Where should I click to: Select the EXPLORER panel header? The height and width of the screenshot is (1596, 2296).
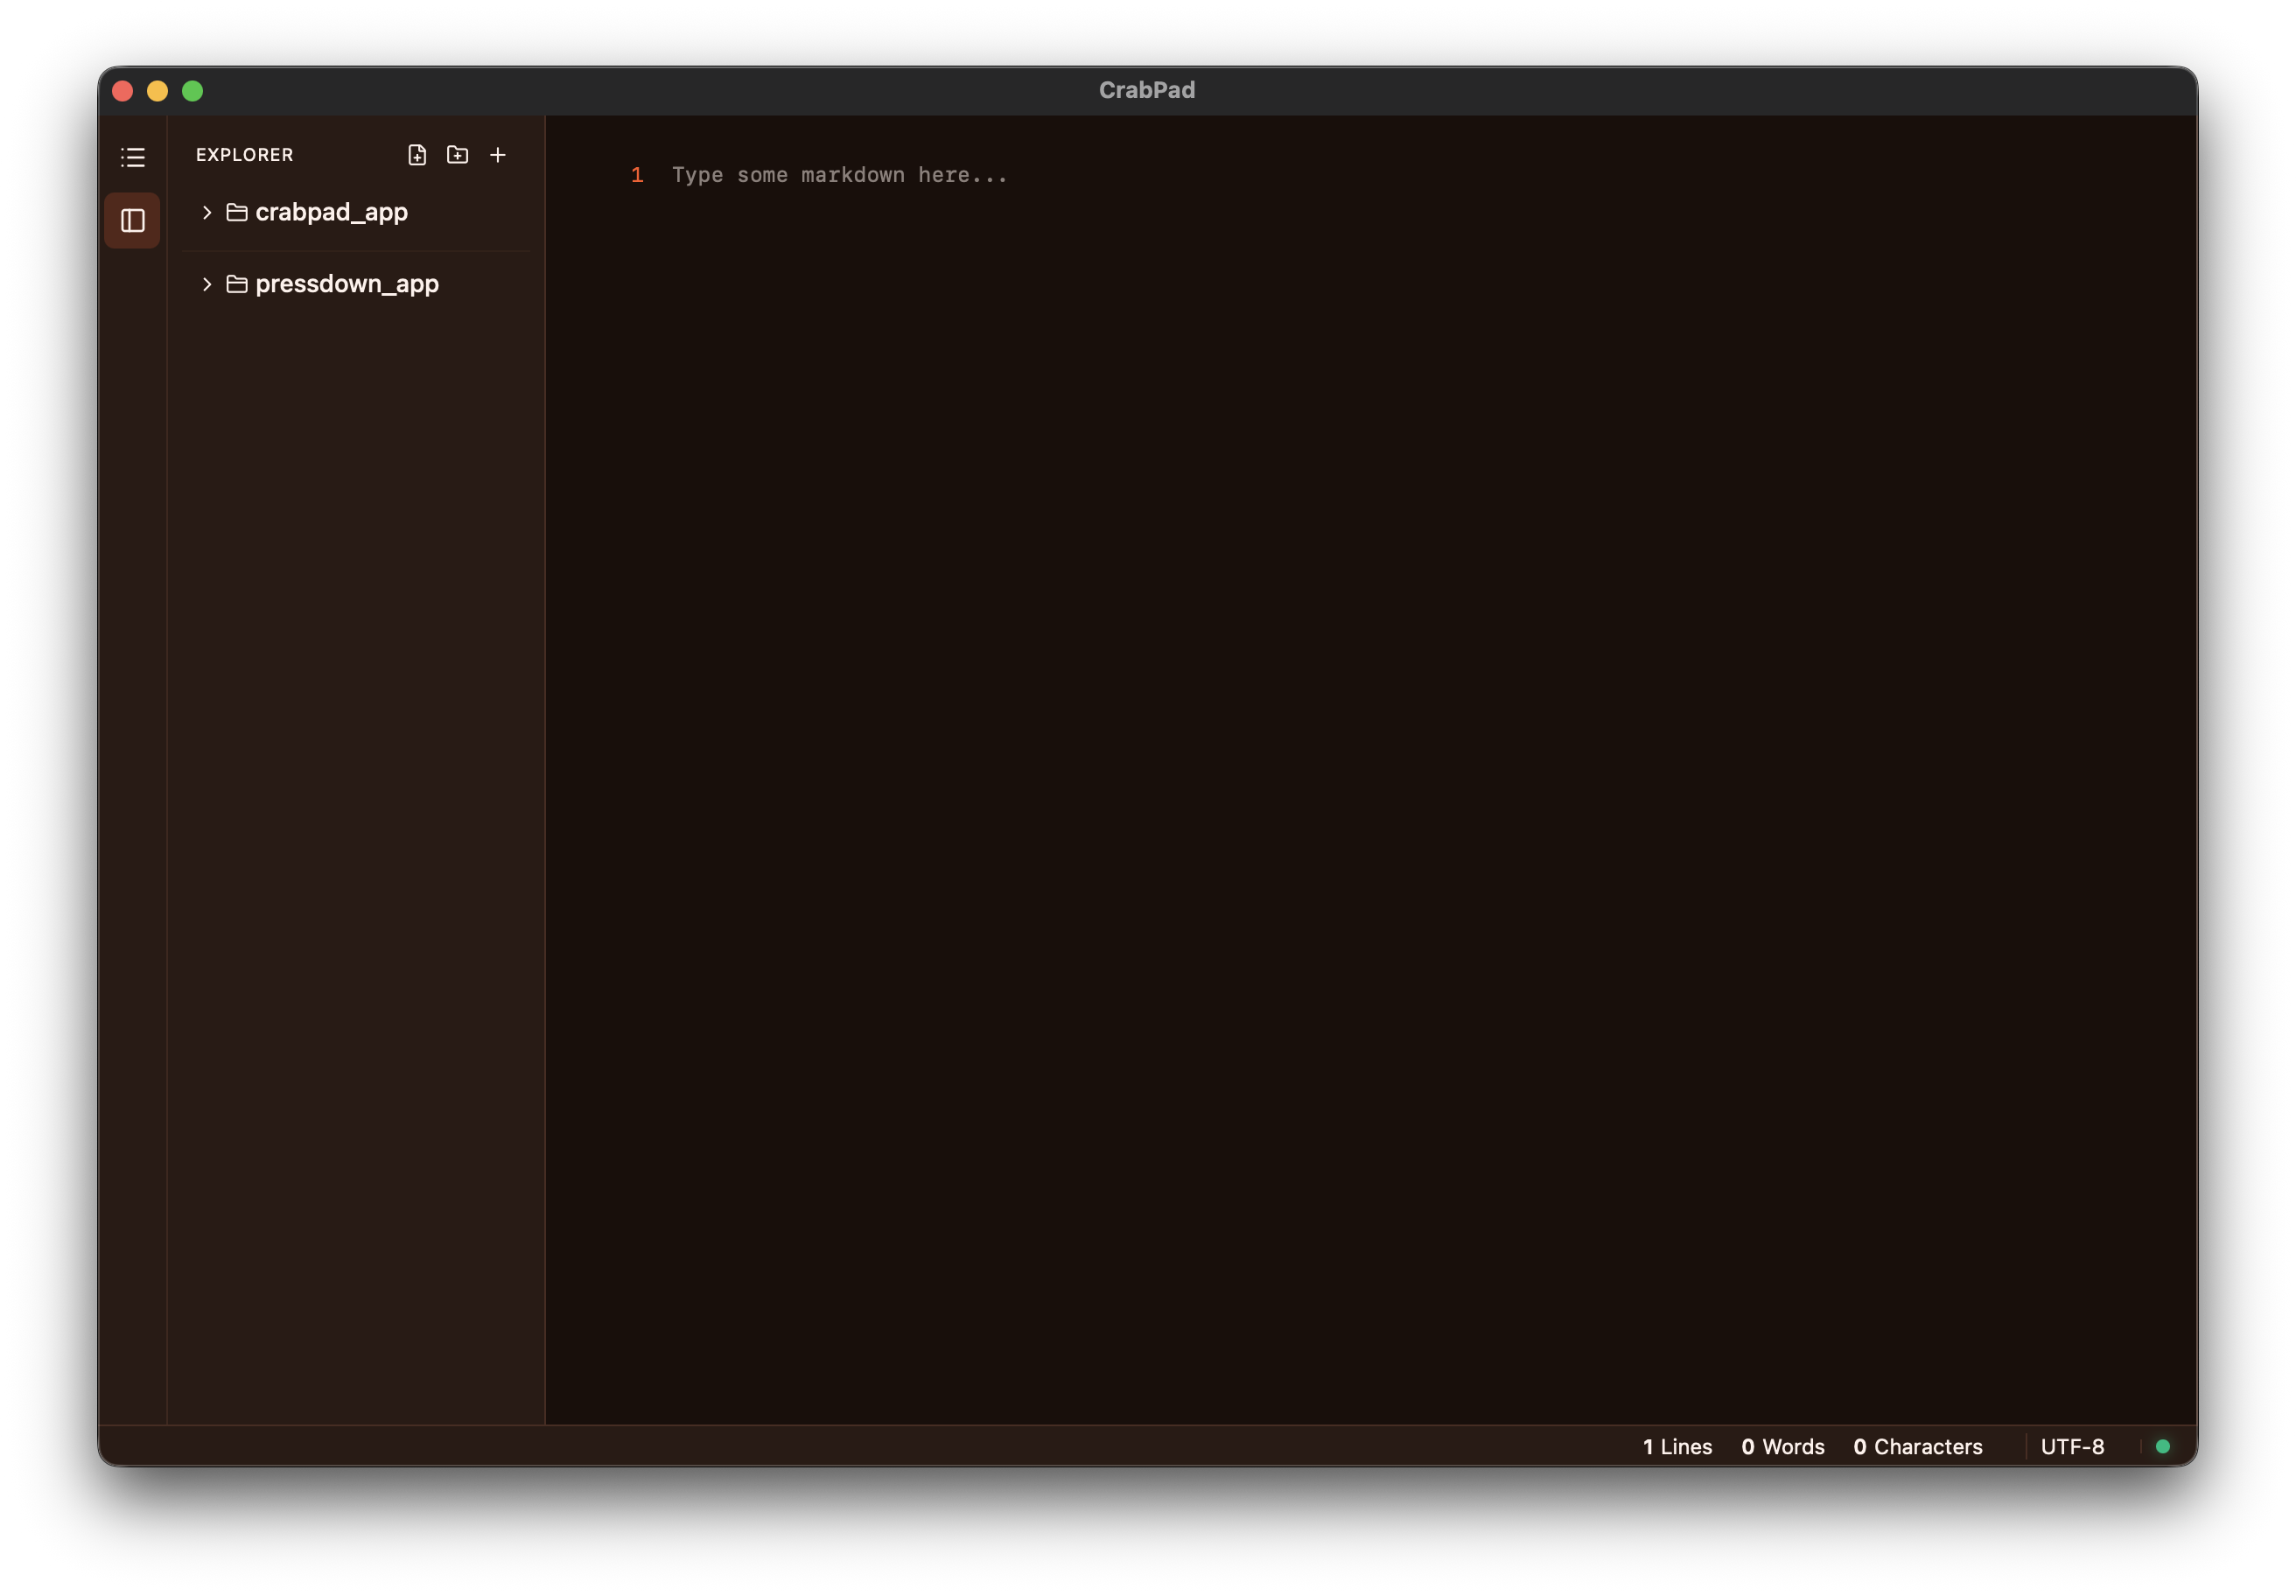point(244,155)
